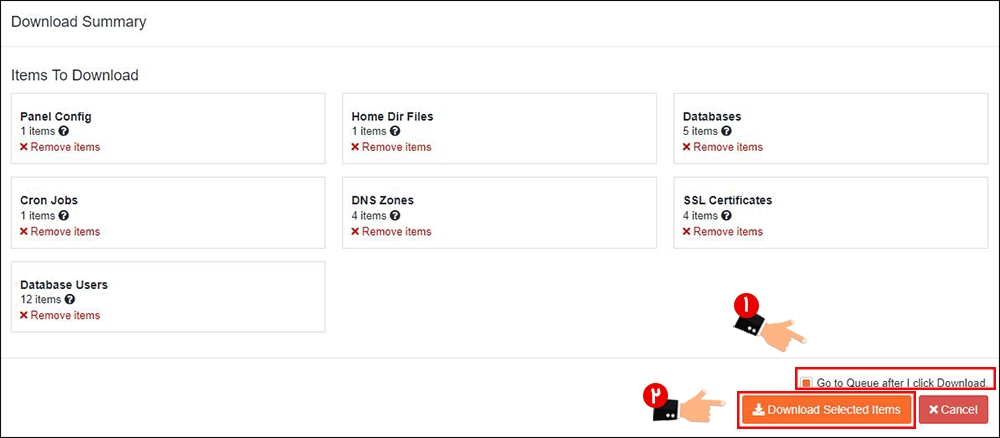Click the help icon beside Panel Config items
The image size is (1000, 438).
(x=64, y=131)
